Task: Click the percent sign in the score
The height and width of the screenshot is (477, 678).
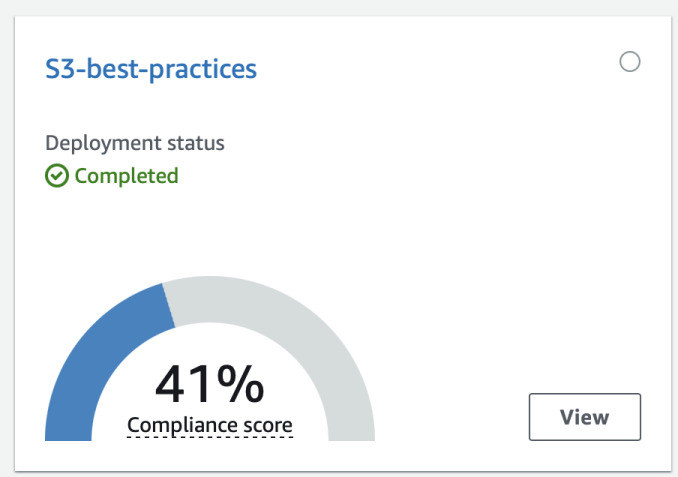Action: click(241, 383)
